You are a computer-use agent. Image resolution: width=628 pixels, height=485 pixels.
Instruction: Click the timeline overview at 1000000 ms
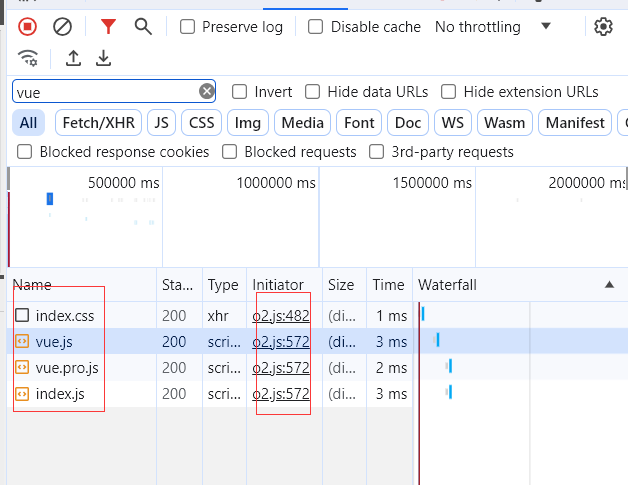tap(268, 184)
